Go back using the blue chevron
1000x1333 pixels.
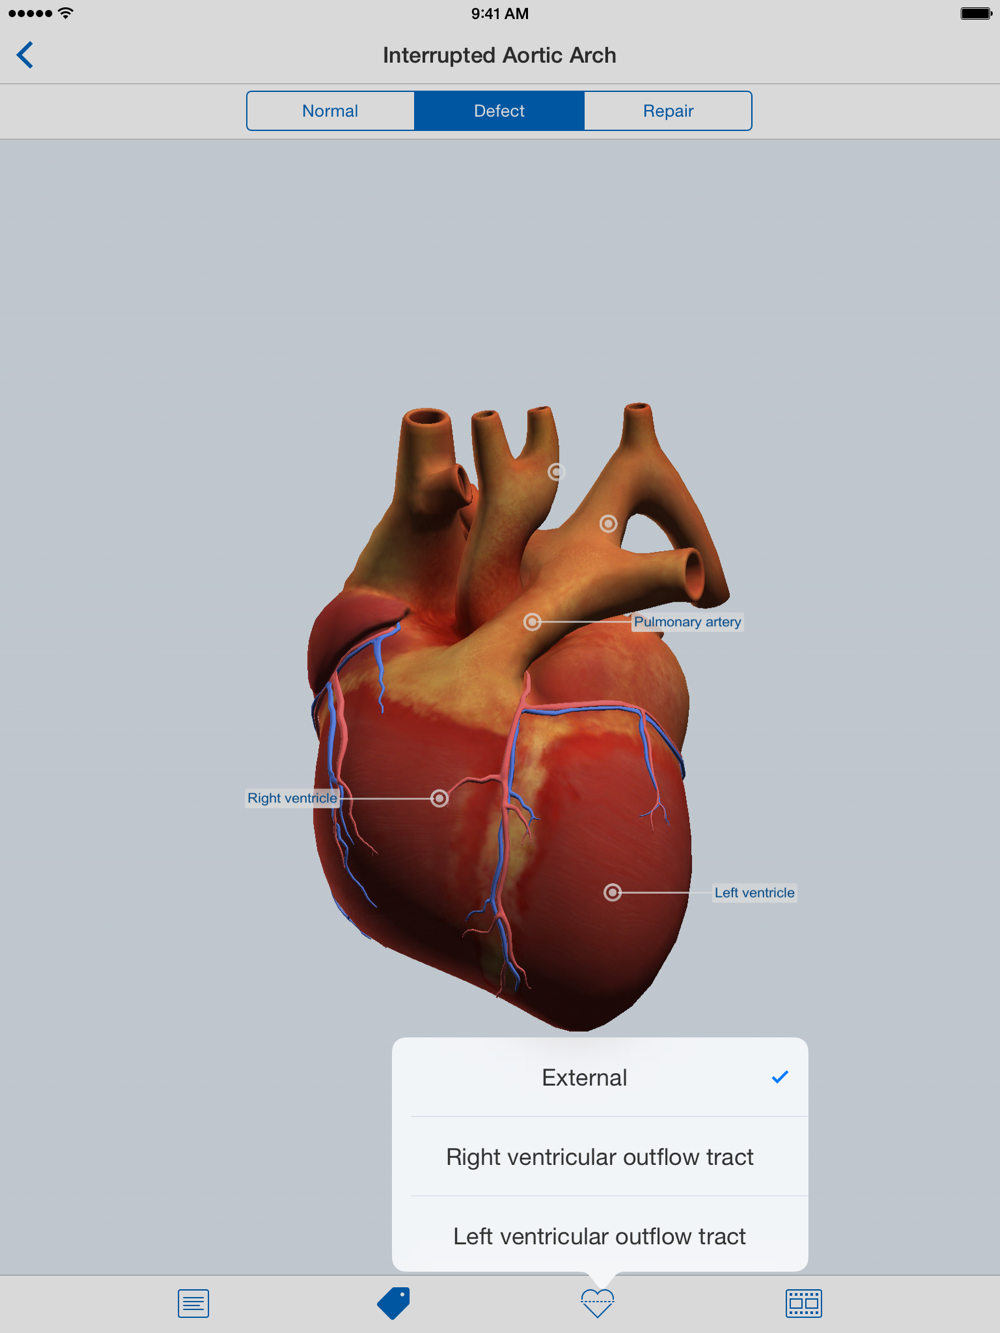(x=26, y=55)
